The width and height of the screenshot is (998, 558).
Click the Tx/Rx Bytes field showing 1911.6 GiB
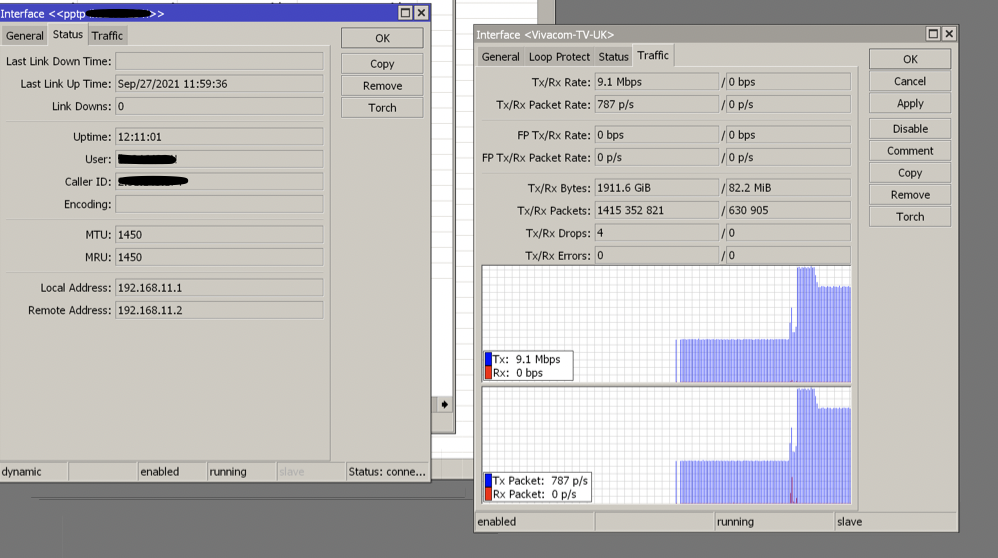[x=655, y=188]
